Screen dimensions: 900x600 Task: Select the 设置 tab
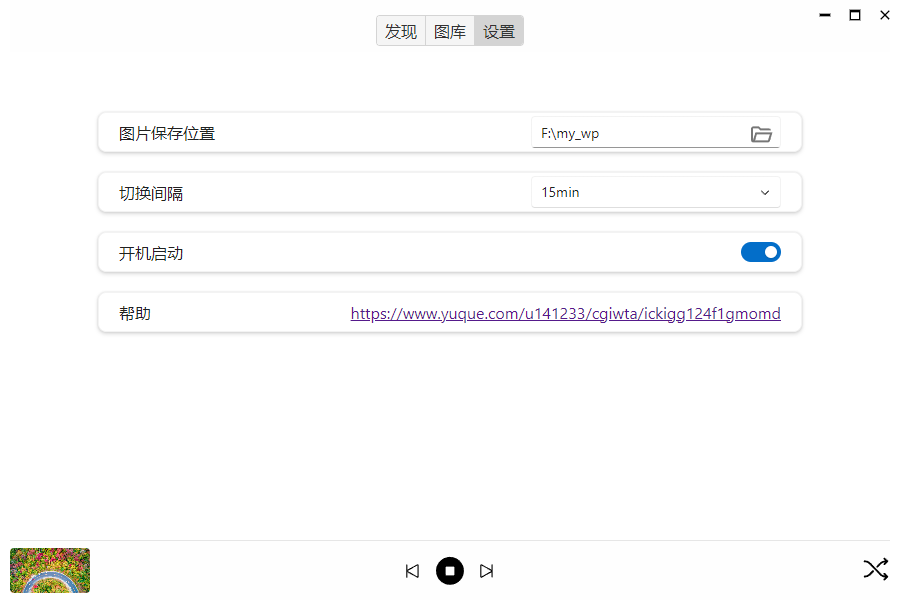tap(499, 31)
